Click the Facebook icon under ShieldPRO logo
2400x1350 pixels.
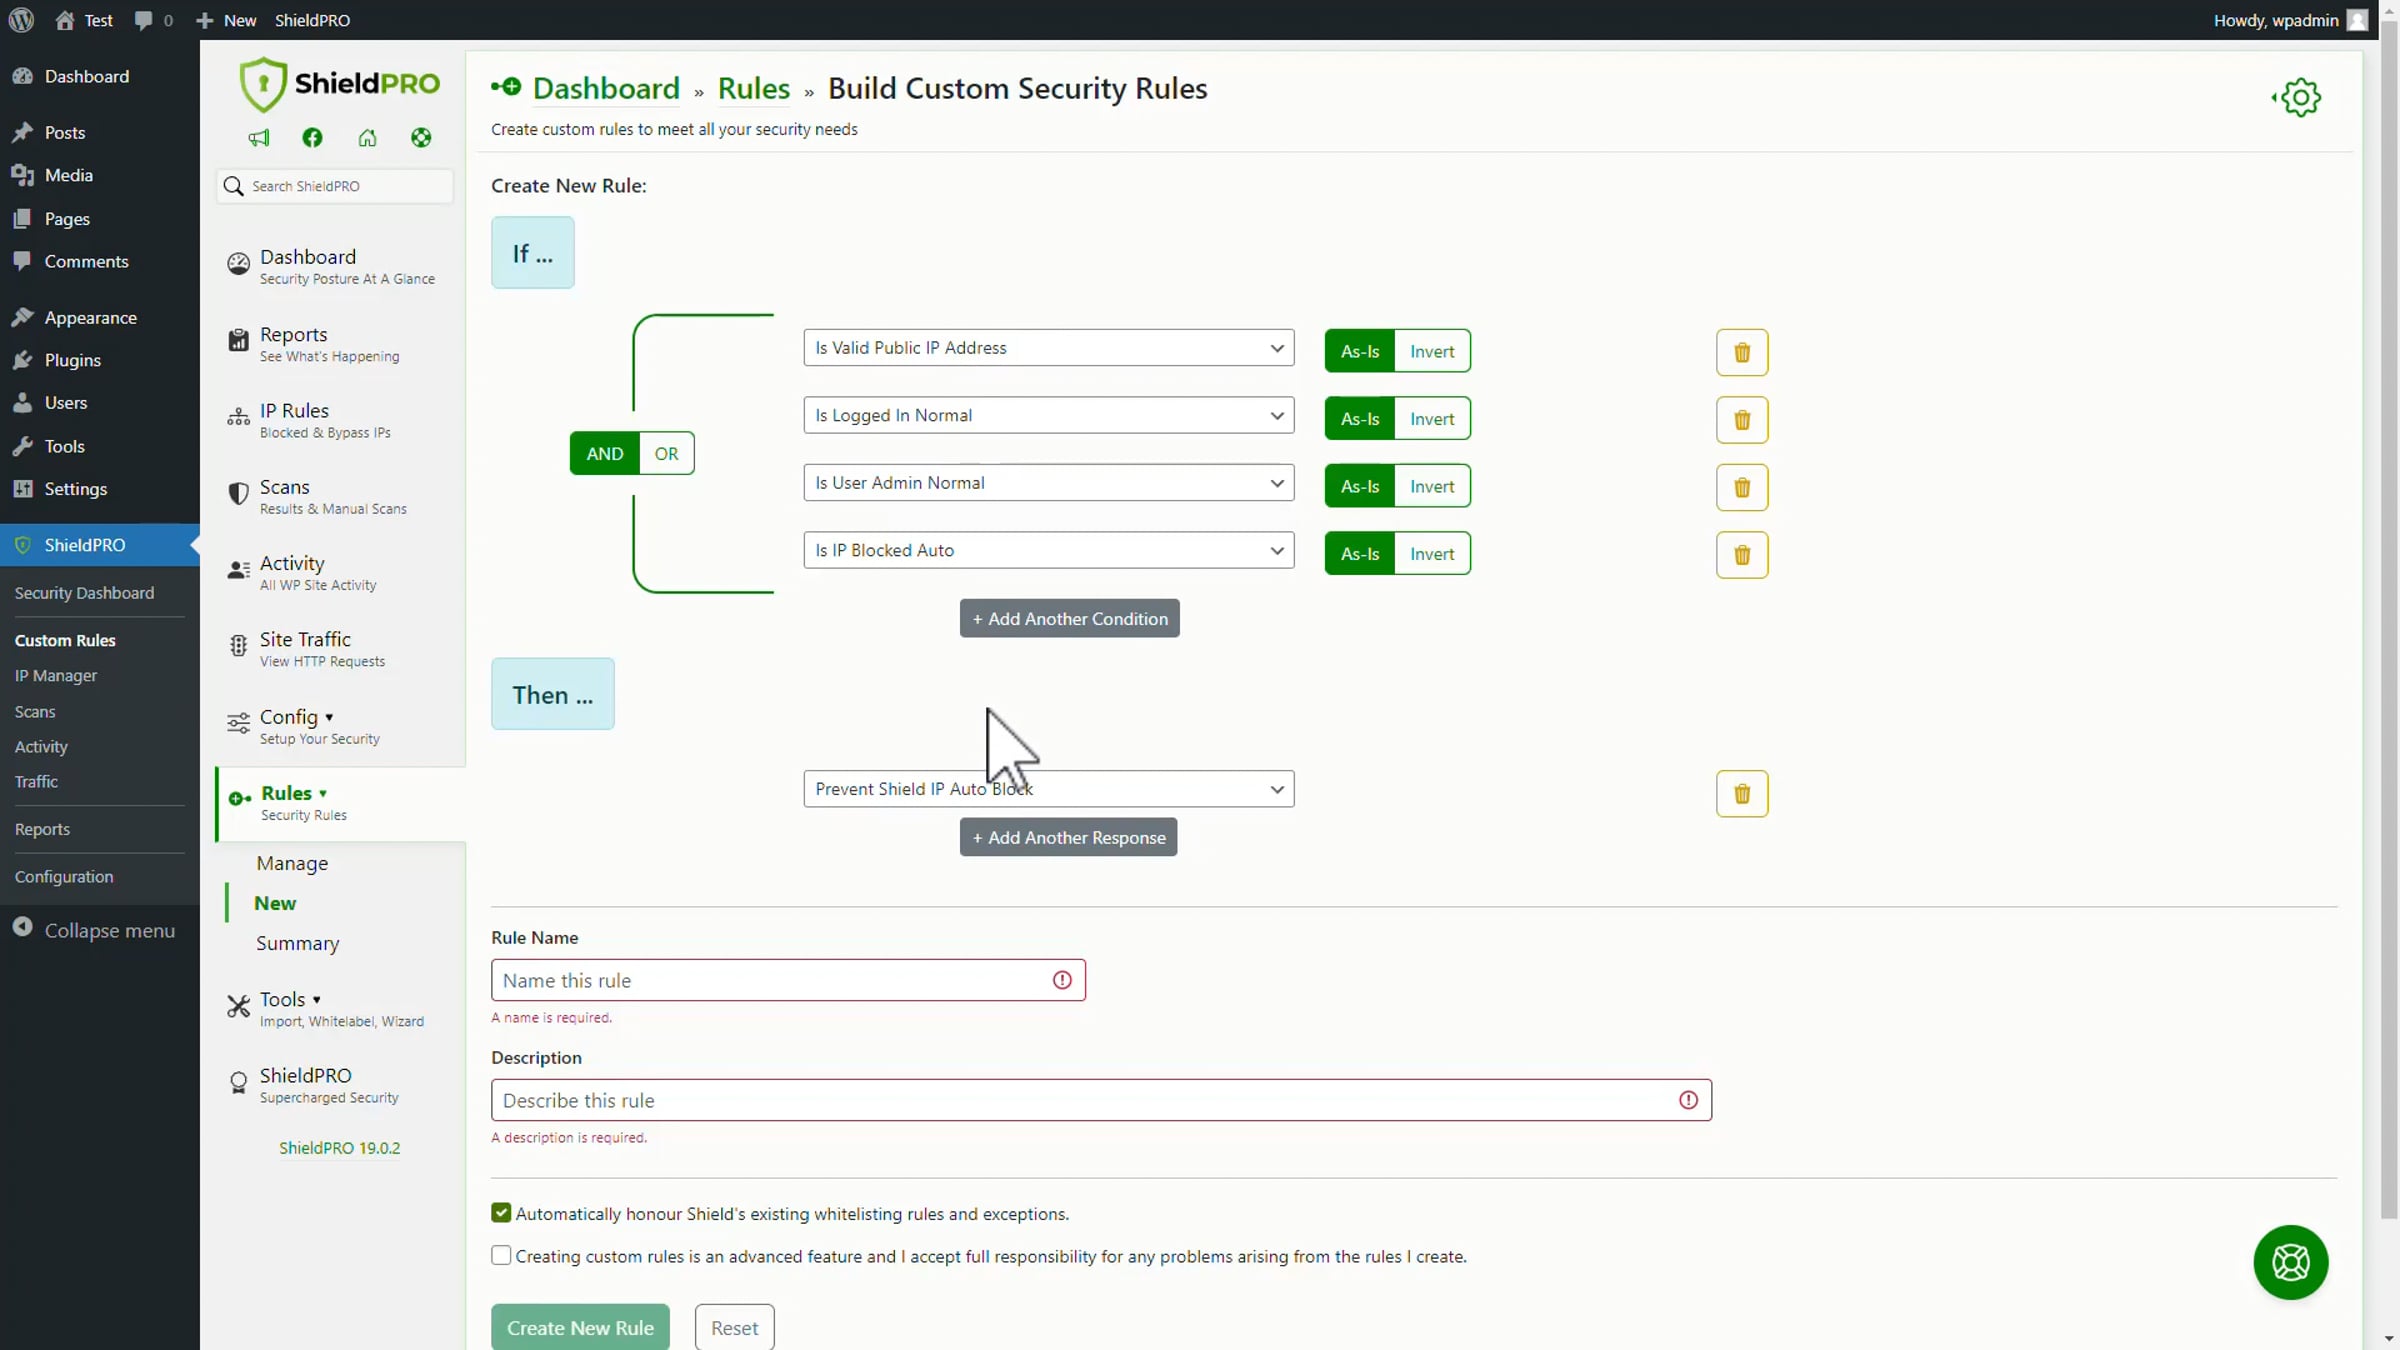[312, 138]
